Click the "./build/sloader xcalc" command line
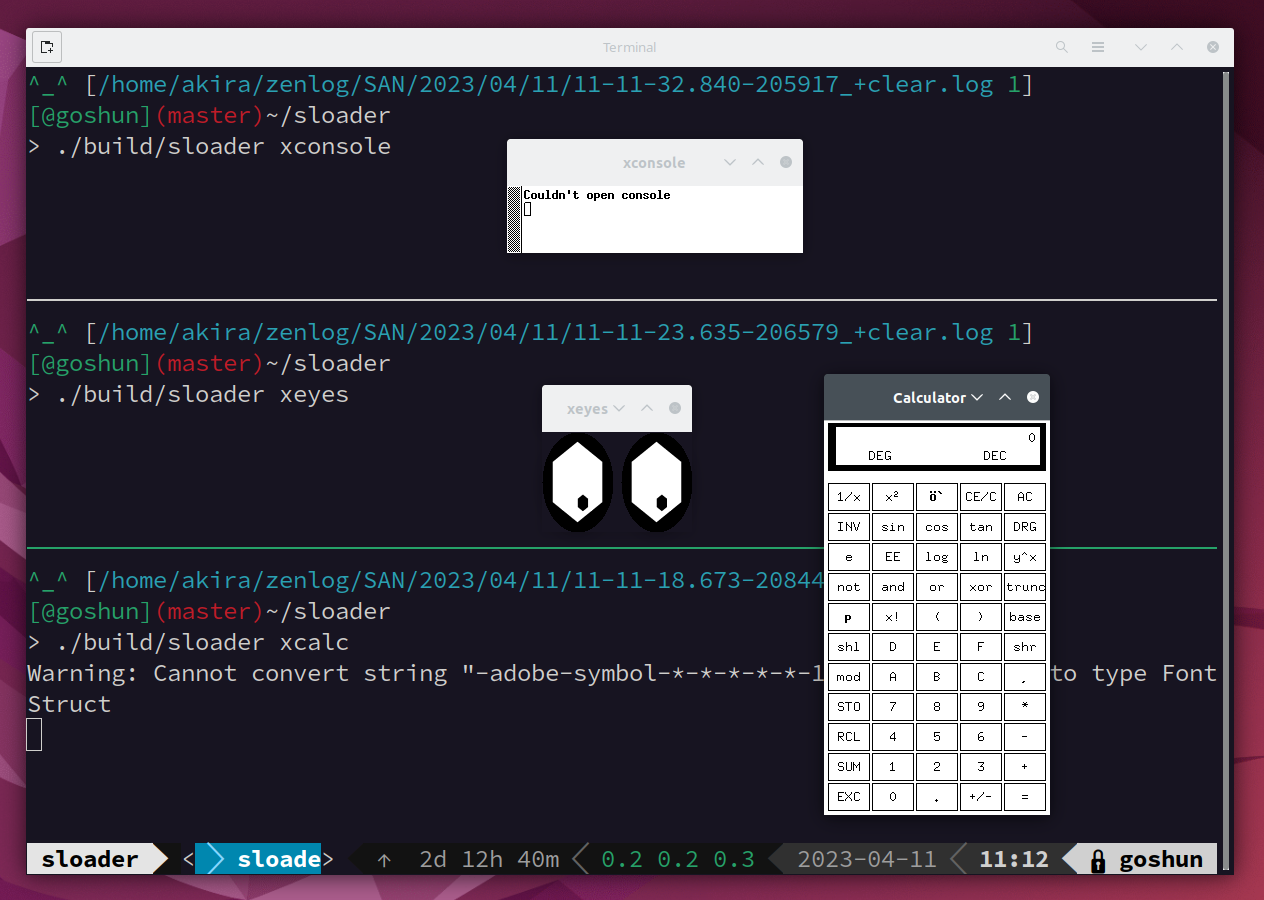 pos(203,642)
